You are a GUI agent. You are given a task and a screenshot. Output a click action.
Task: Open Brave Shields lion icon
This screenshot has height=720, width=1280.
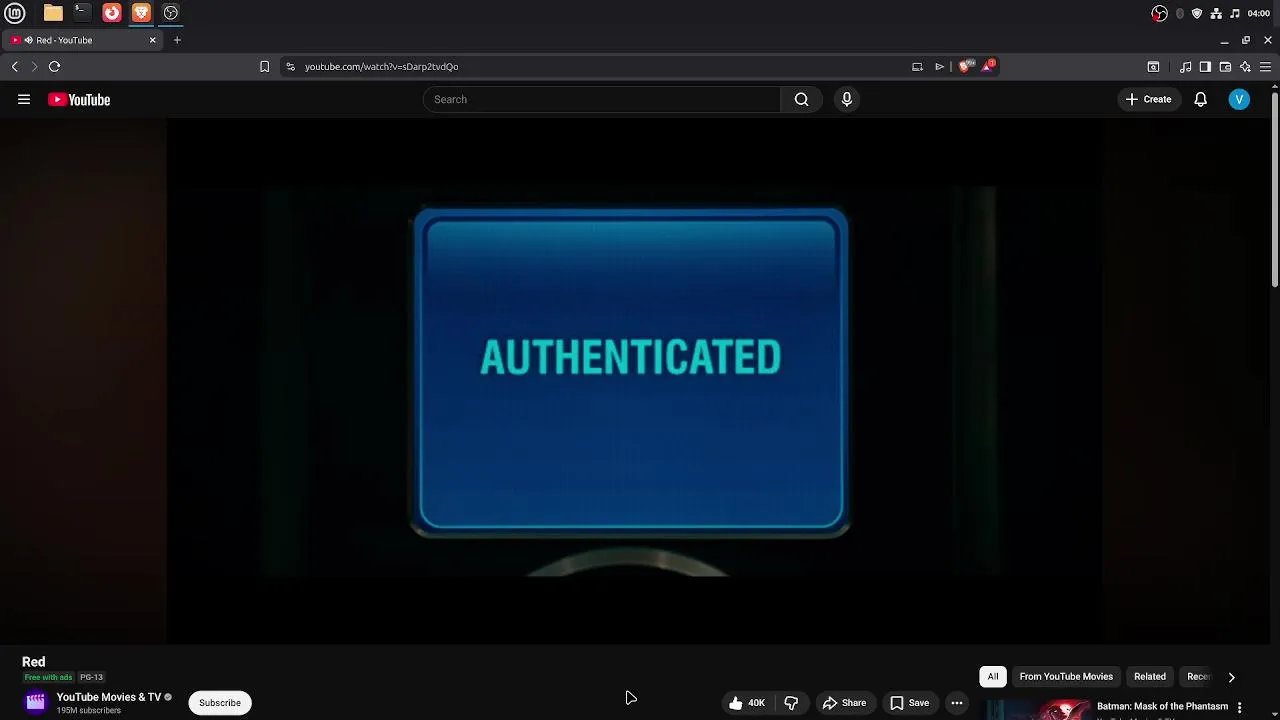pos(964,66)
